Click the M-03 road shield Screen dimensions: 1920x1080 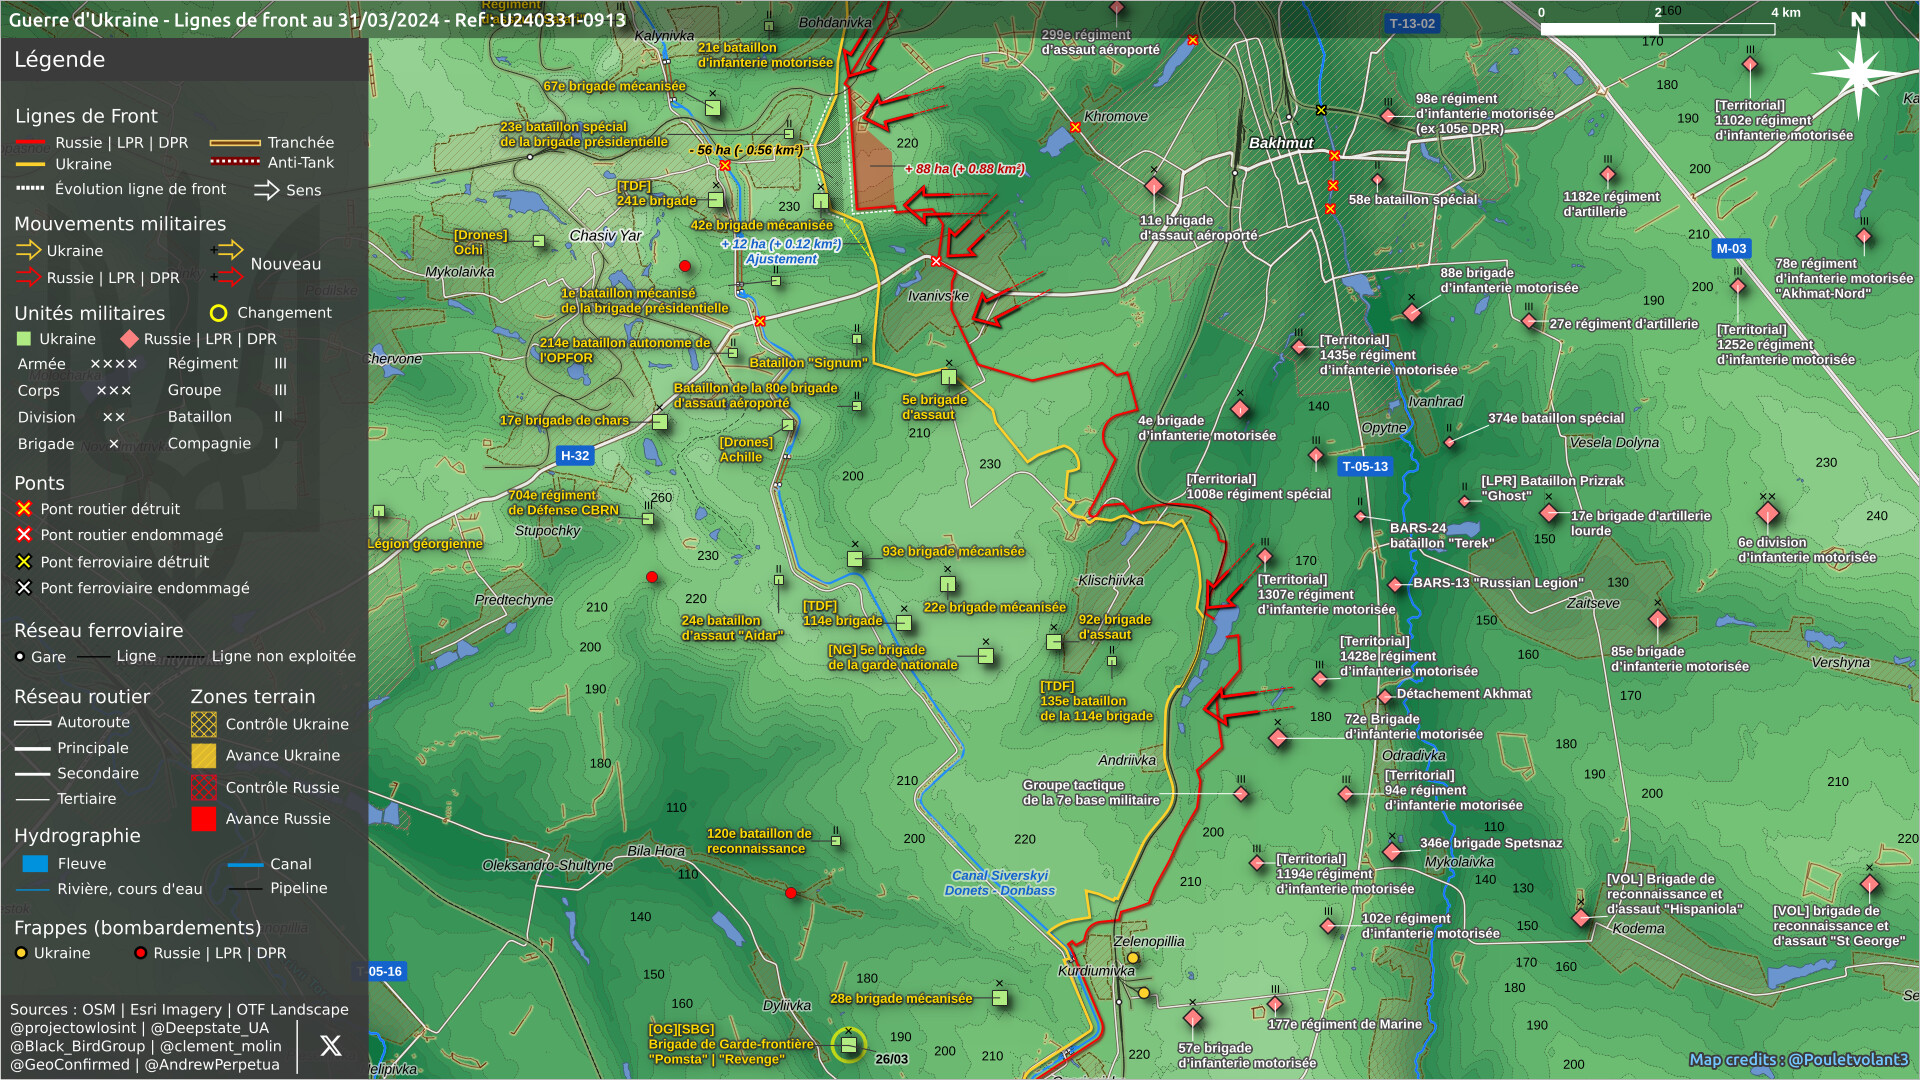(x=1731, y=249)
